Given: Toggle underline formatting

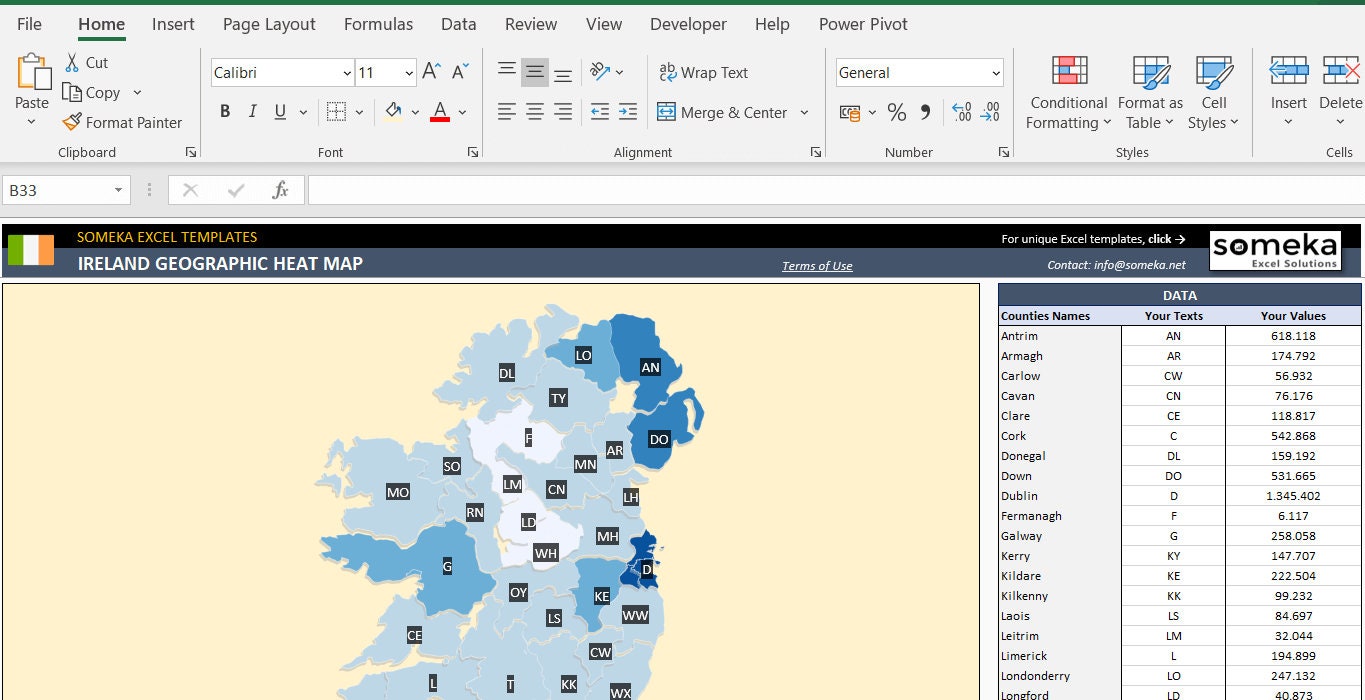Looking at the screenshot, I should click(278, 112).
